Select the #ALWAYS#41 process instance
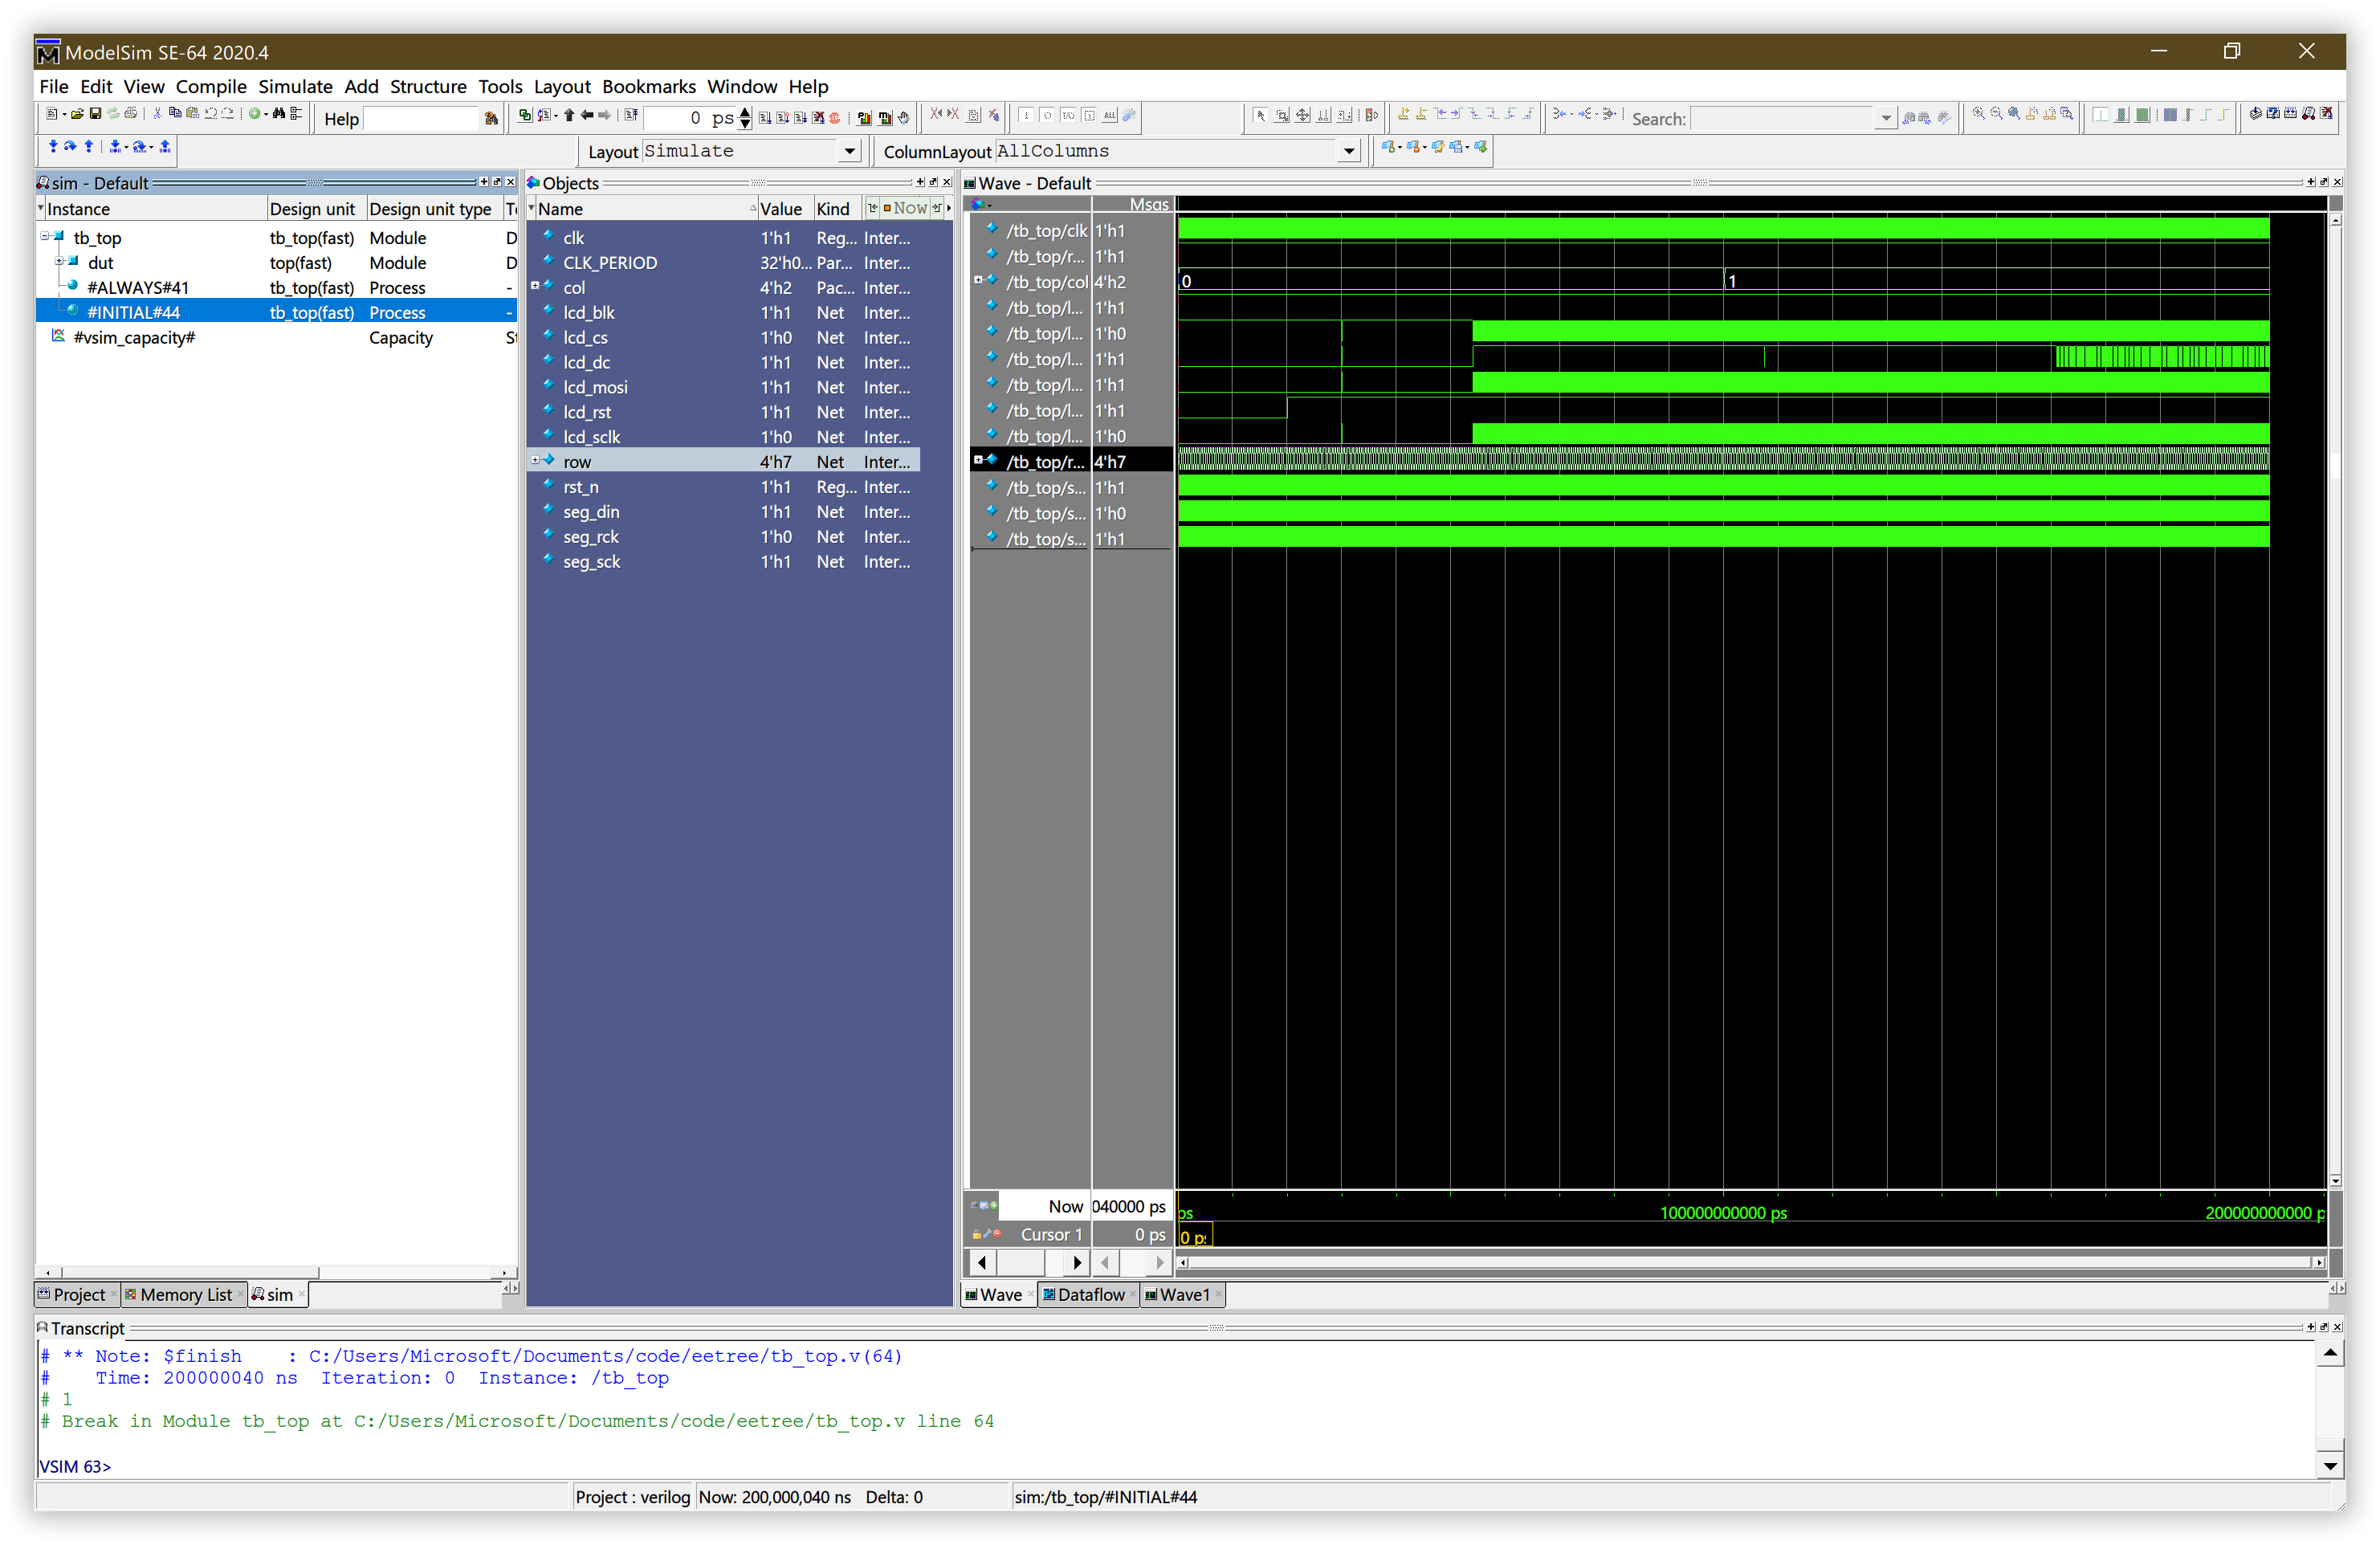Image resolution: width=2380 pixels, height=1545 pixels. pyautogui.click(x=137, y=288)
